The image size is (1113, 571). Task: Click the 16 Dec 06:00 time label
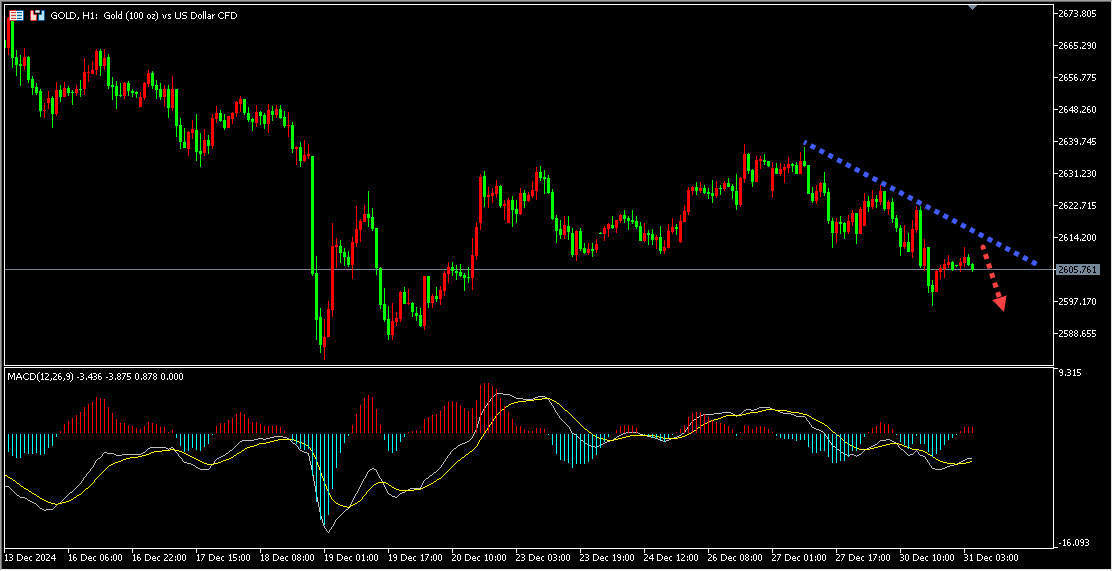click(96, 558)
